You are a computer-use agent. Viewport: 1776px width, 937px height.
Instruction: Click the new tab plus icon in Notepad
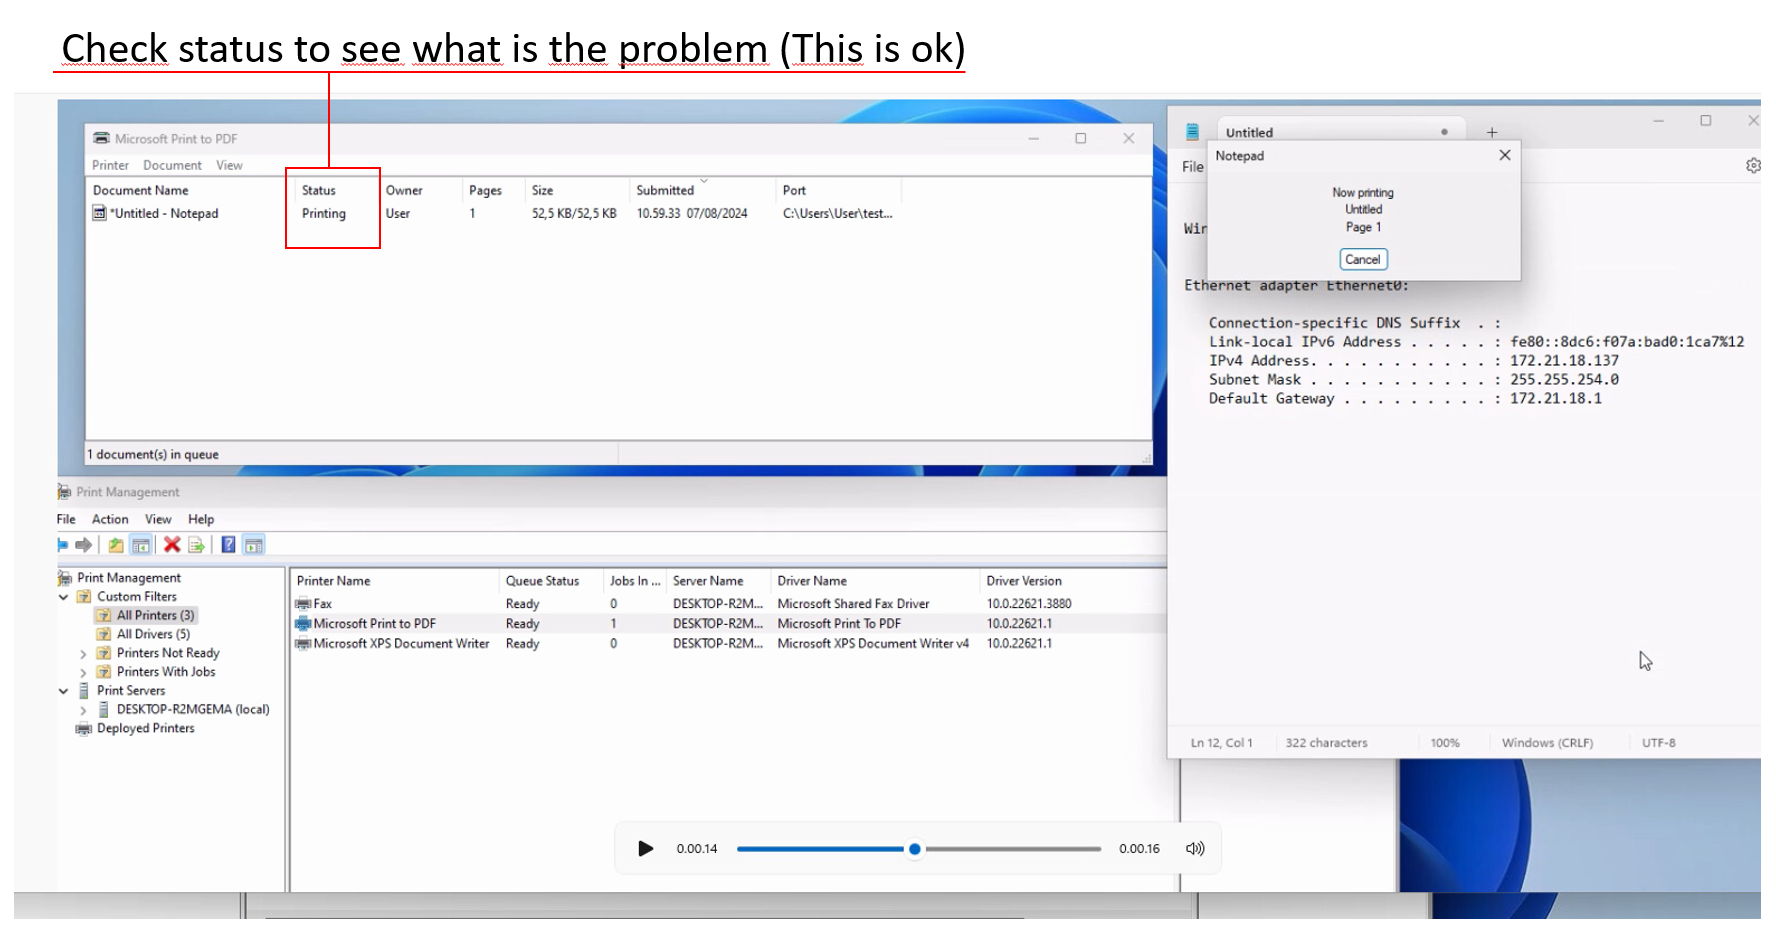(x=1491, y=132)
